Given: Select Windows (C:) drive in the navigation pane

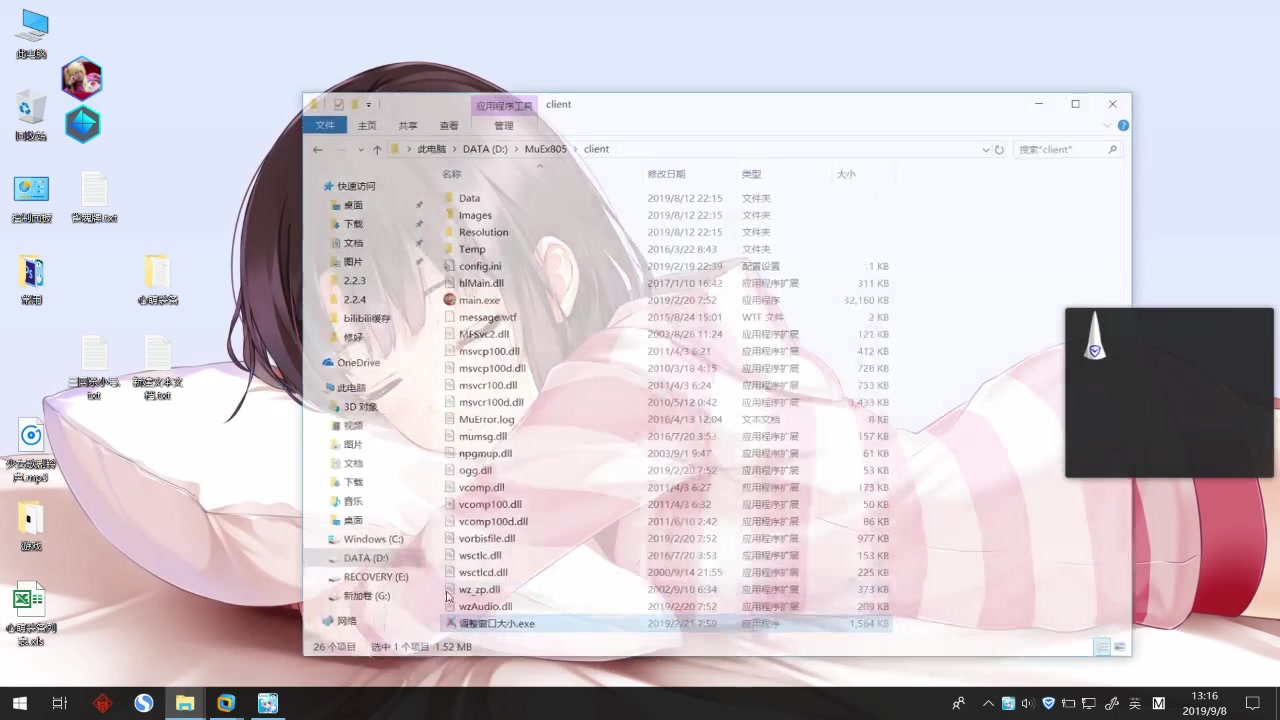Looking at the screenshot, I should (373, 539).
